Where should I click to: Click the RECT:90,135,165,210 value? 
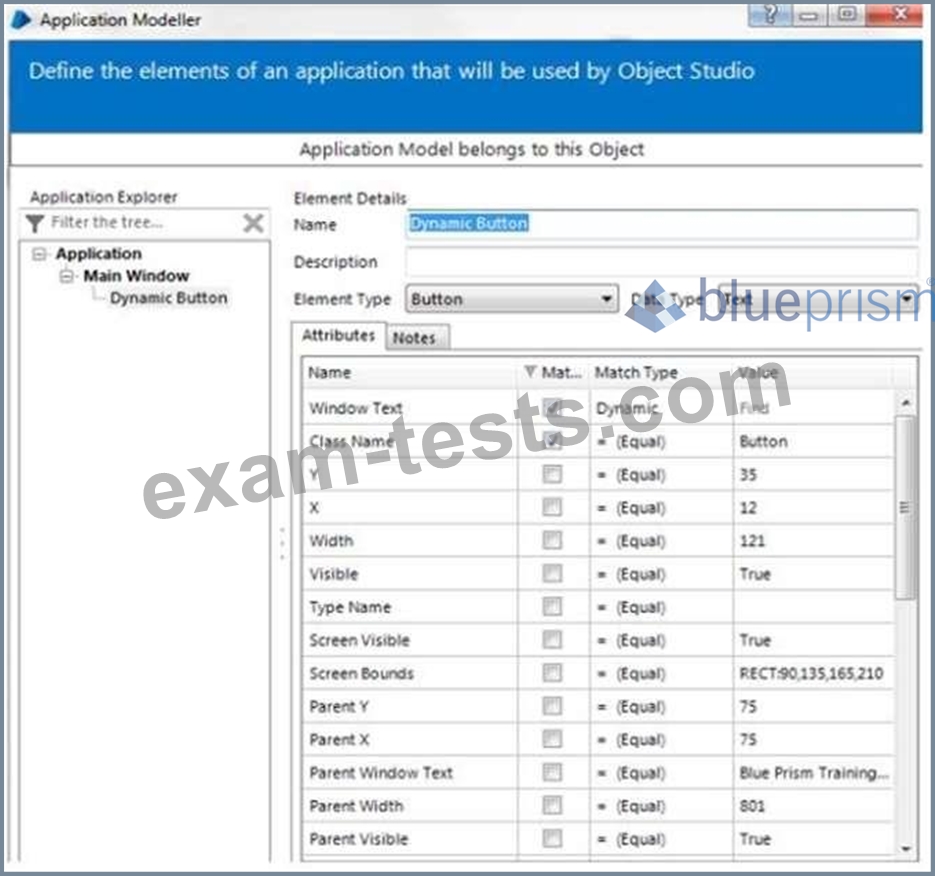[x=812, y=674]
